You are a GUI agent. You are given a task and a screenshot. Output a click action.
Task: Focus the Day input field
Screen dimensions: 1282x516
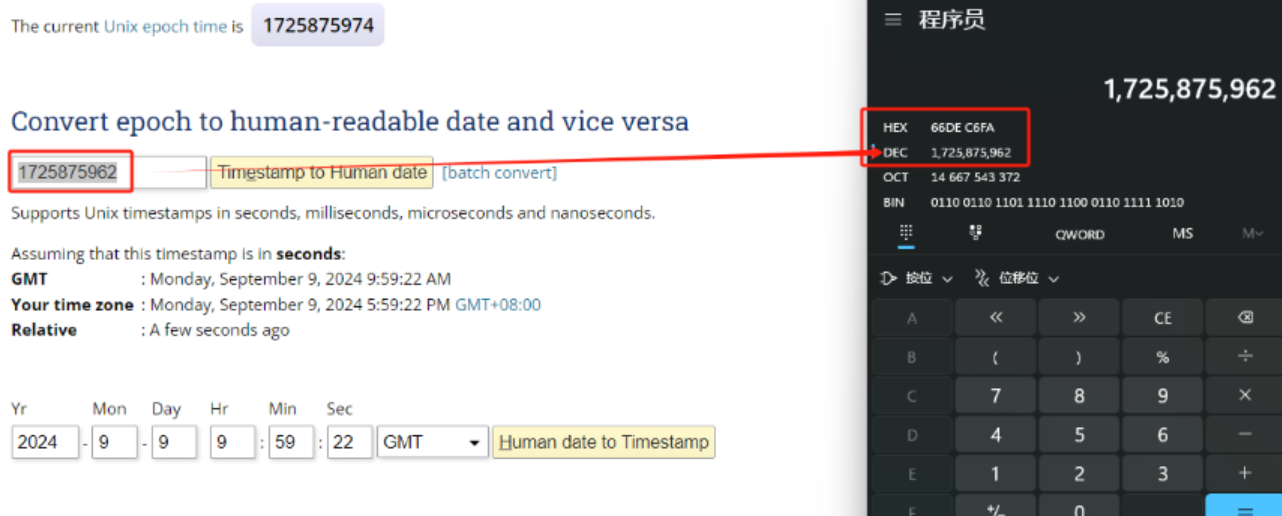click(174, 442)
